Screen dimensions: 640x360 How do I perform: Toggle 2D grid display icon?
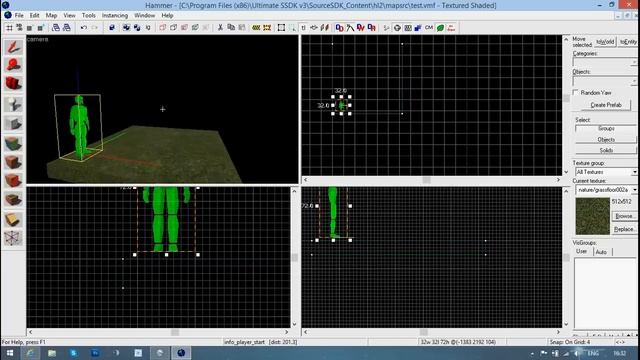click(9, 28)
